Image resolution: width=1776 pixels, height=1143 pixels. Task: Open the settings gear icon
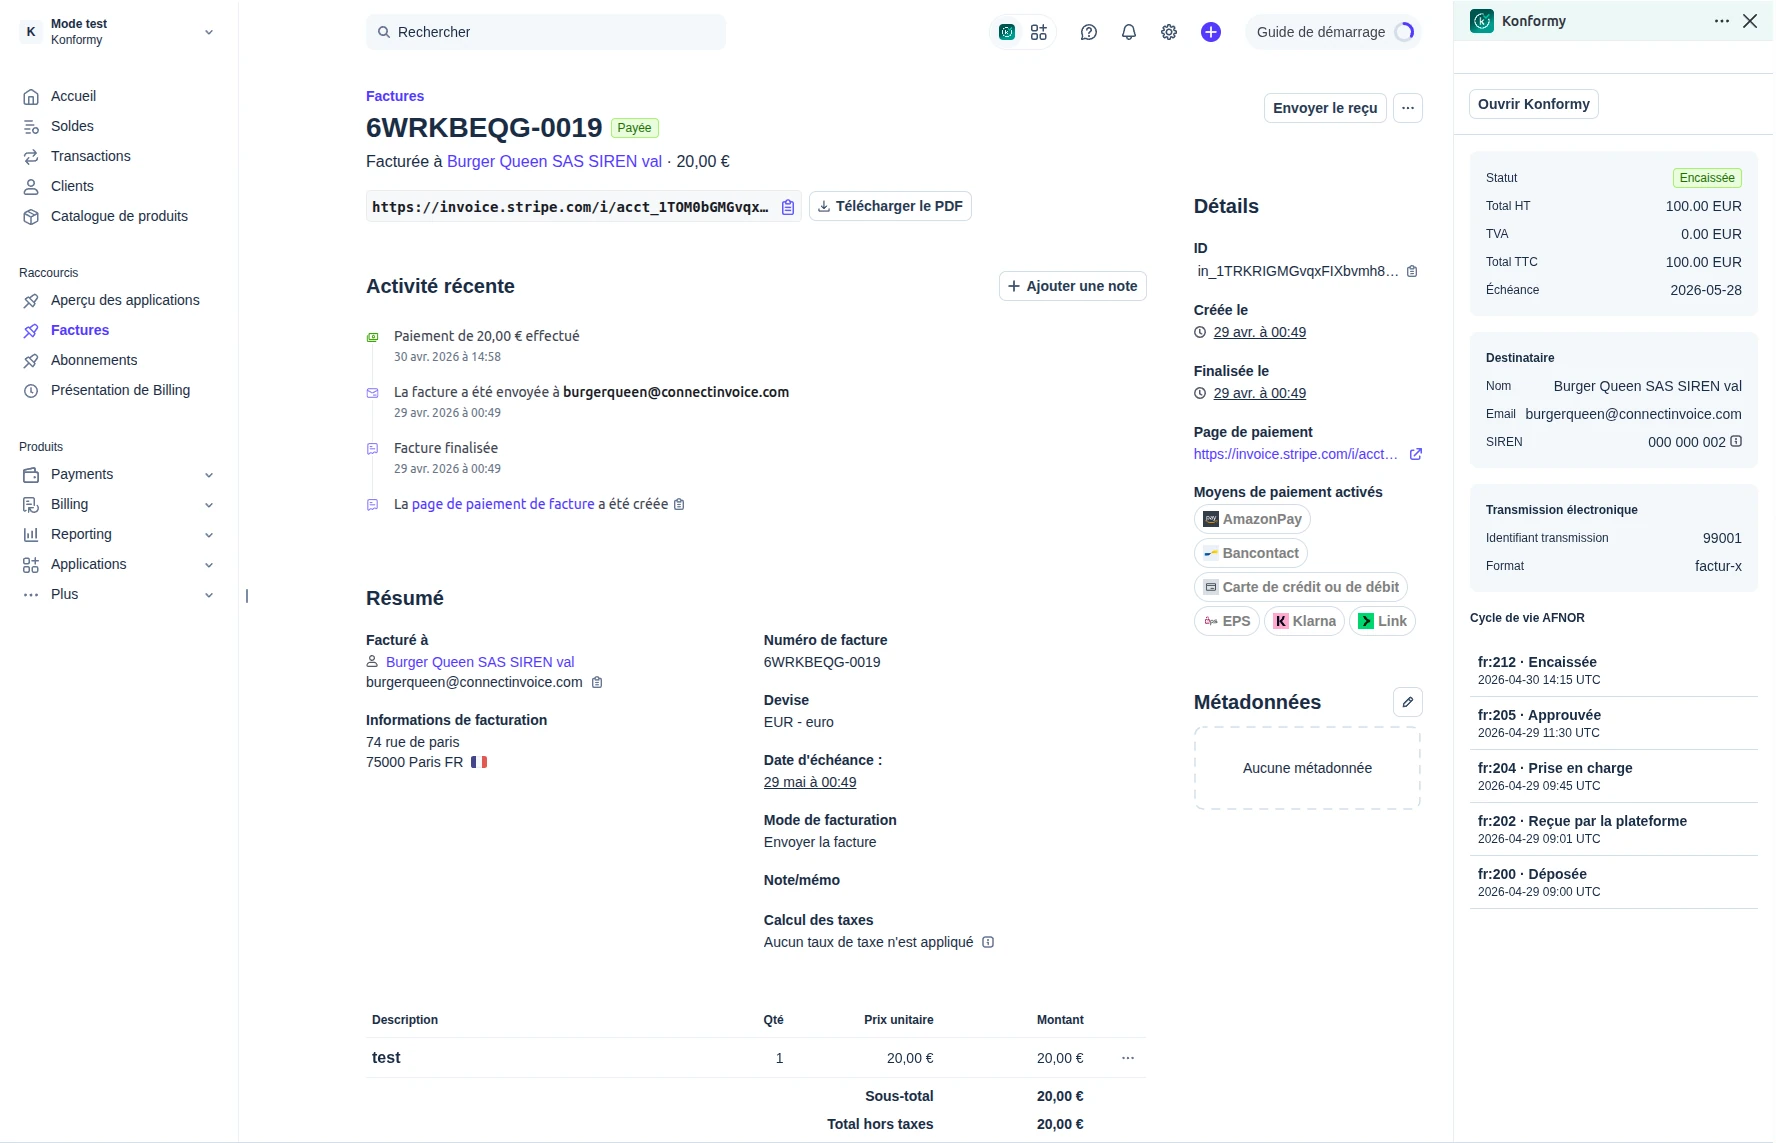1169,32
